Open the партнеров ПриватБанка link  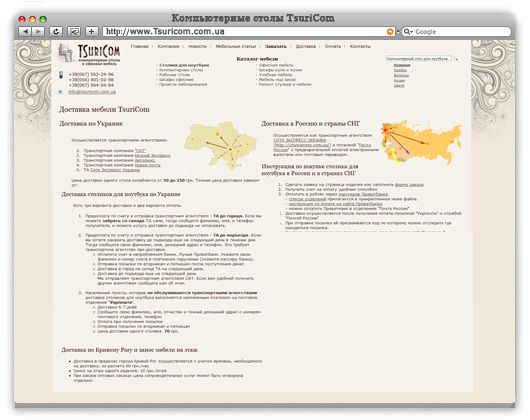tap(363, 194)
